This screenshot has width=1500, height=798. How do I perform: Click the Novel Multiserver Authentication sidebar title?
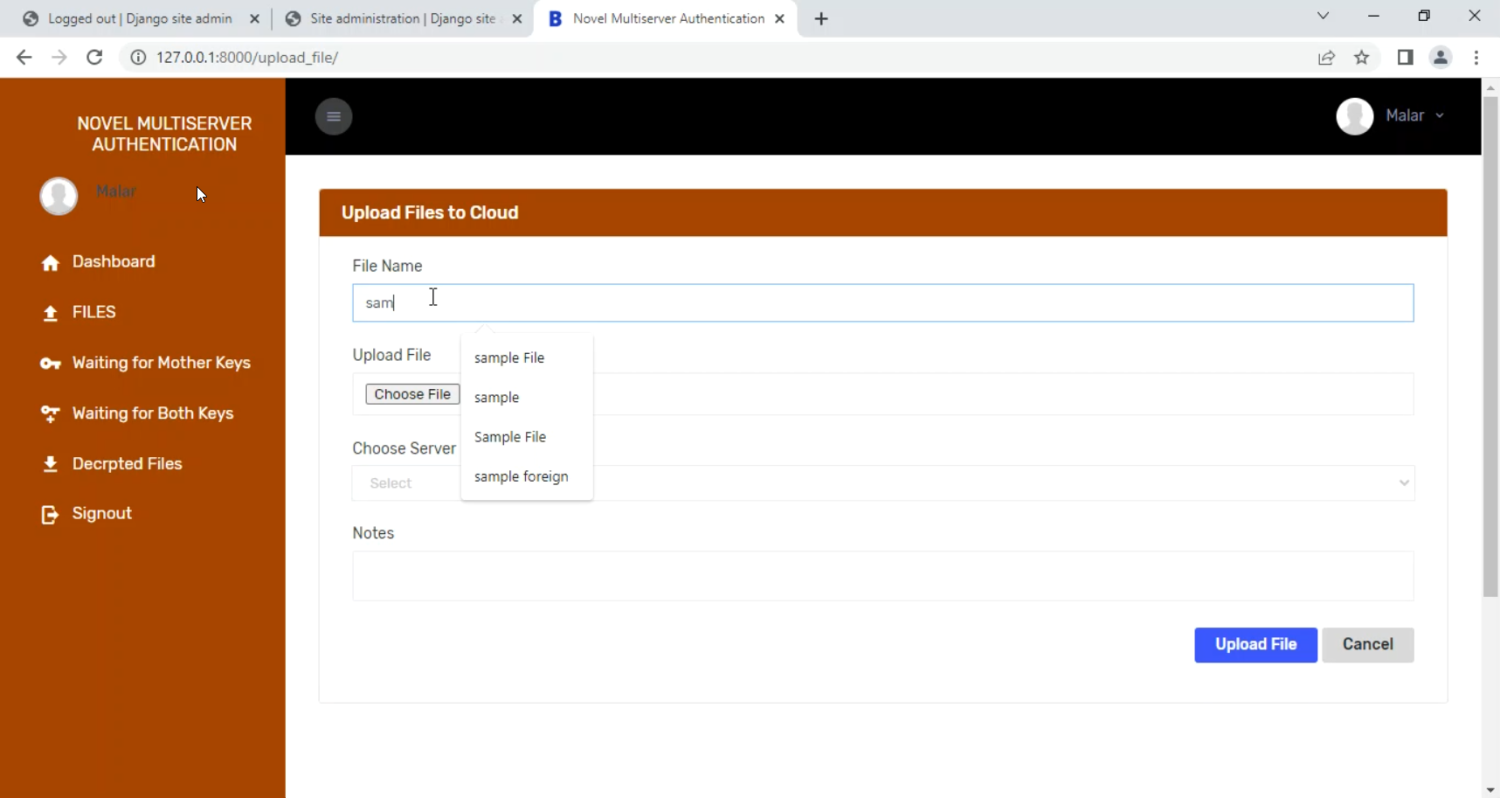[x=164, y=134]
